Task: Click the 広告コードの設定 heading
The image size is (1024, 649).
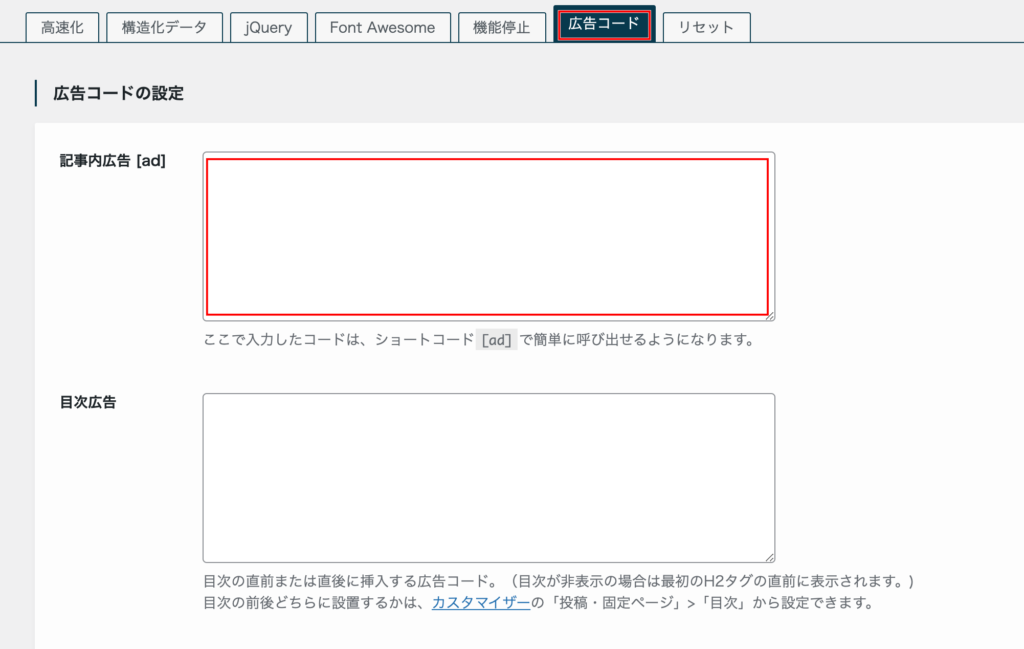Action: click(x=118, y=93)
